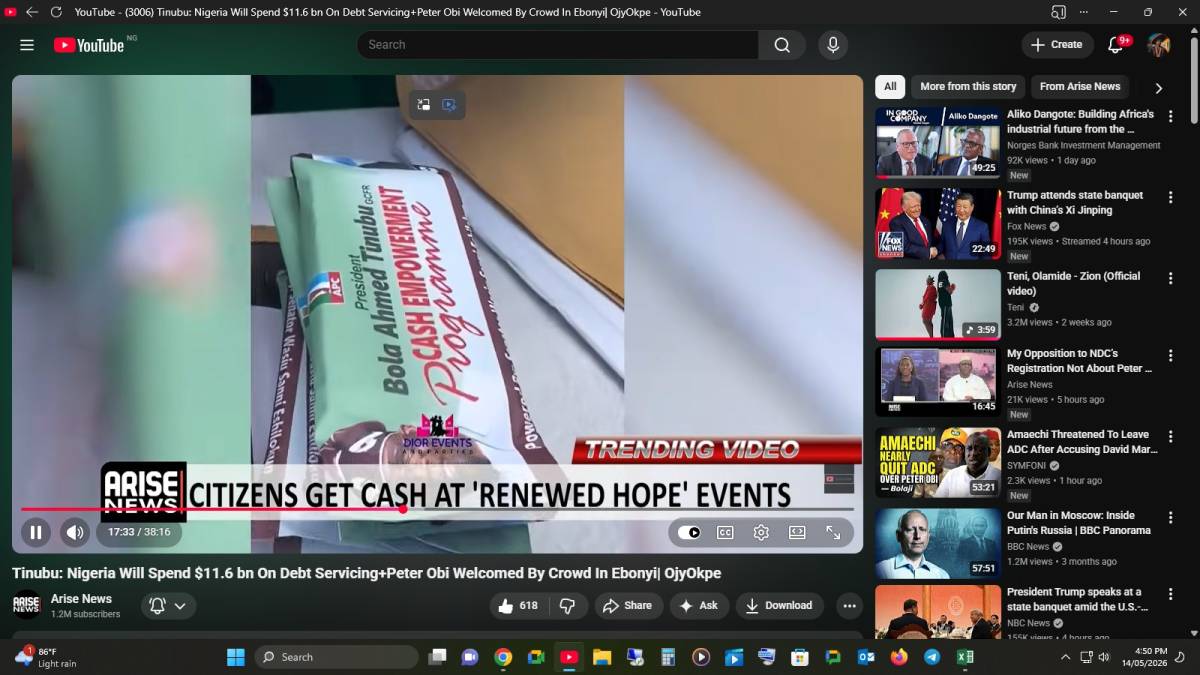
Task: Seek on the red video progress bar
Action: coord(437,509)
